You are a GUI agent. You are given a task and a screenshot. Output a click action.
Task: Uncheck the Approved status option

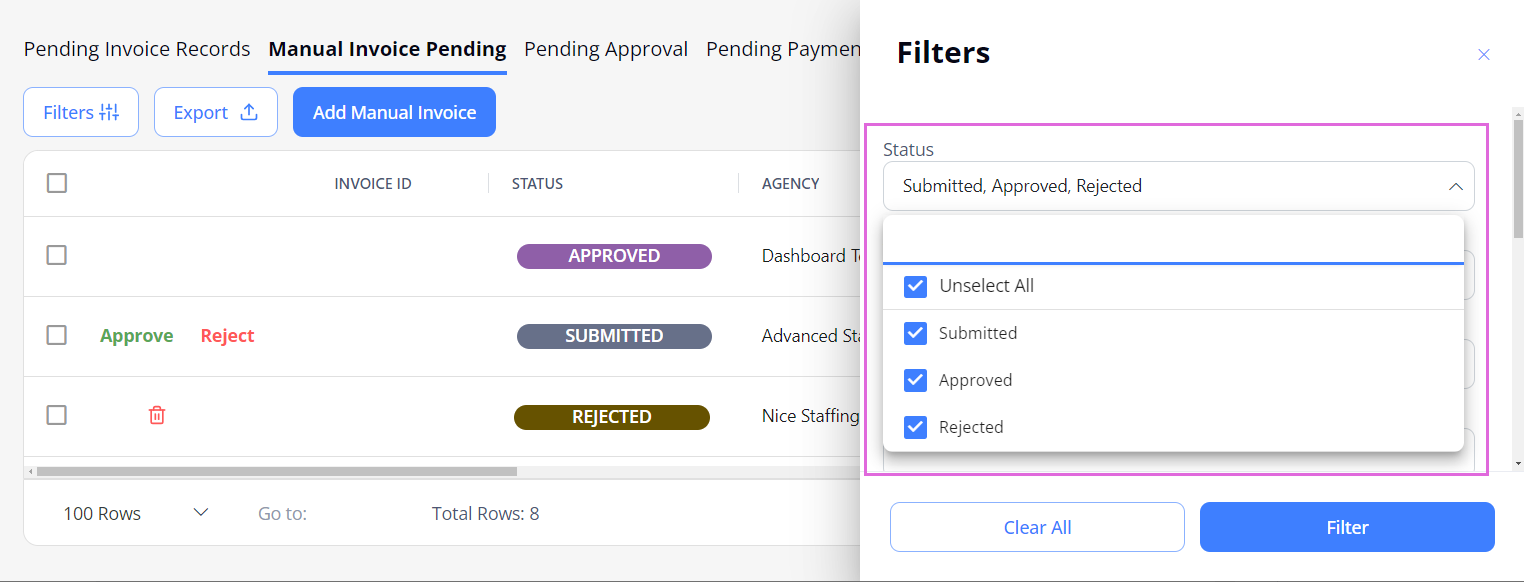[x=915, y=380]
